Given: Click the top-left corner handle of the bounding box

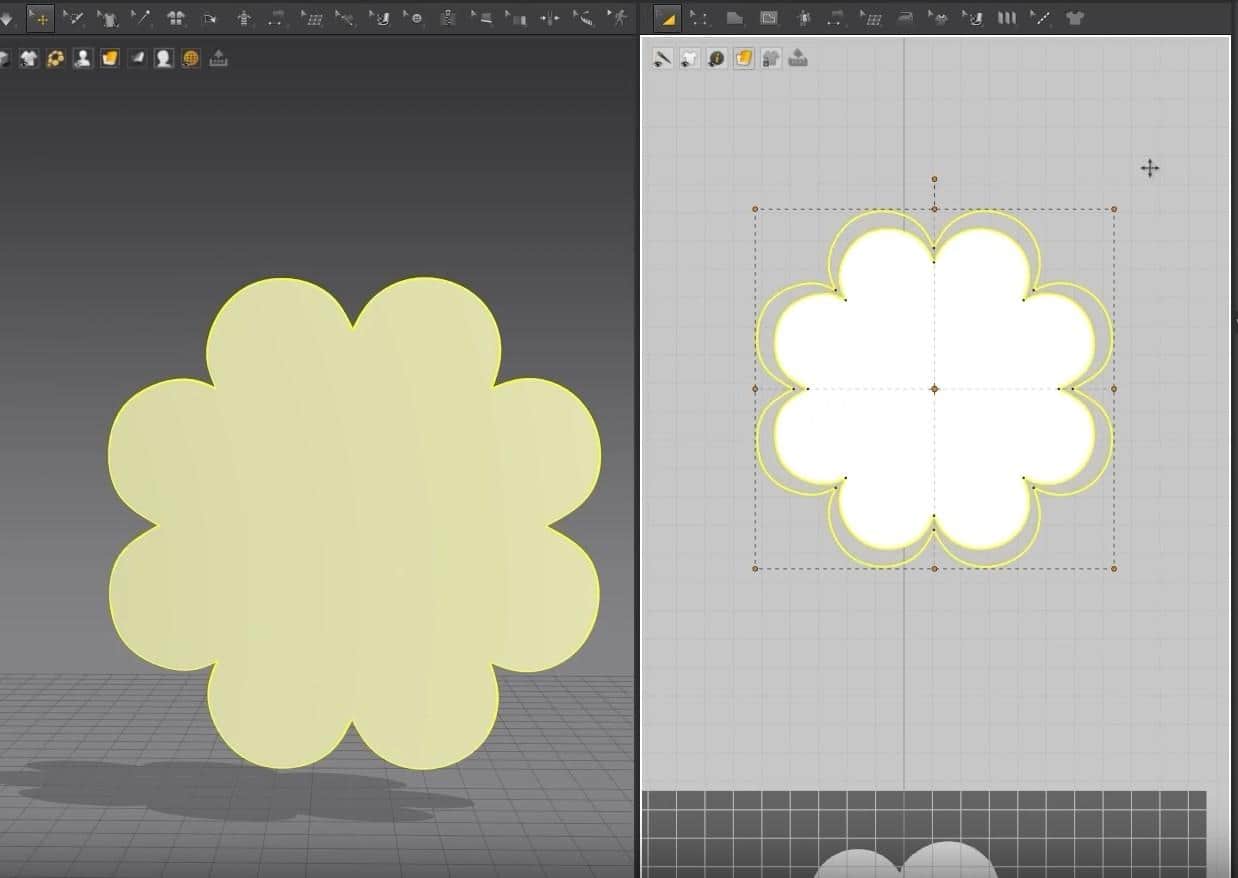Looking at the screenshot, I should coord(755,210).
